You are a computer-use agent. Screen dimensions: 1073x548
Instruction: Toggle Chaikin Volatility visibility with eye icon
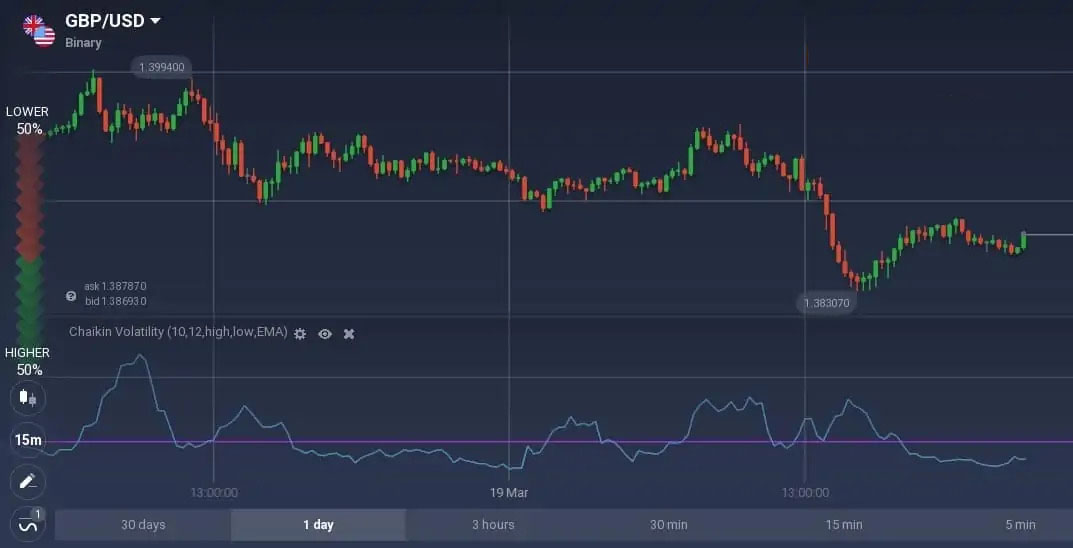point(325,333)
